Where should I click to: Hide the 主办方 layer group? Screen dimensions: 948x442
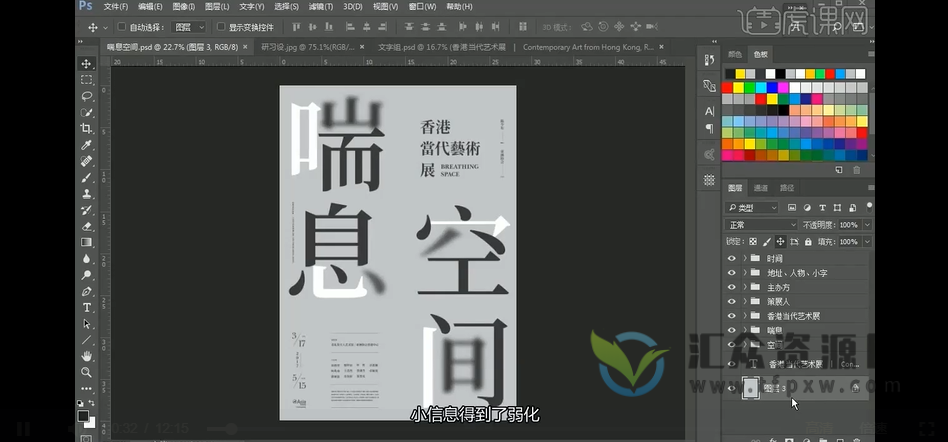pos(732,287)
